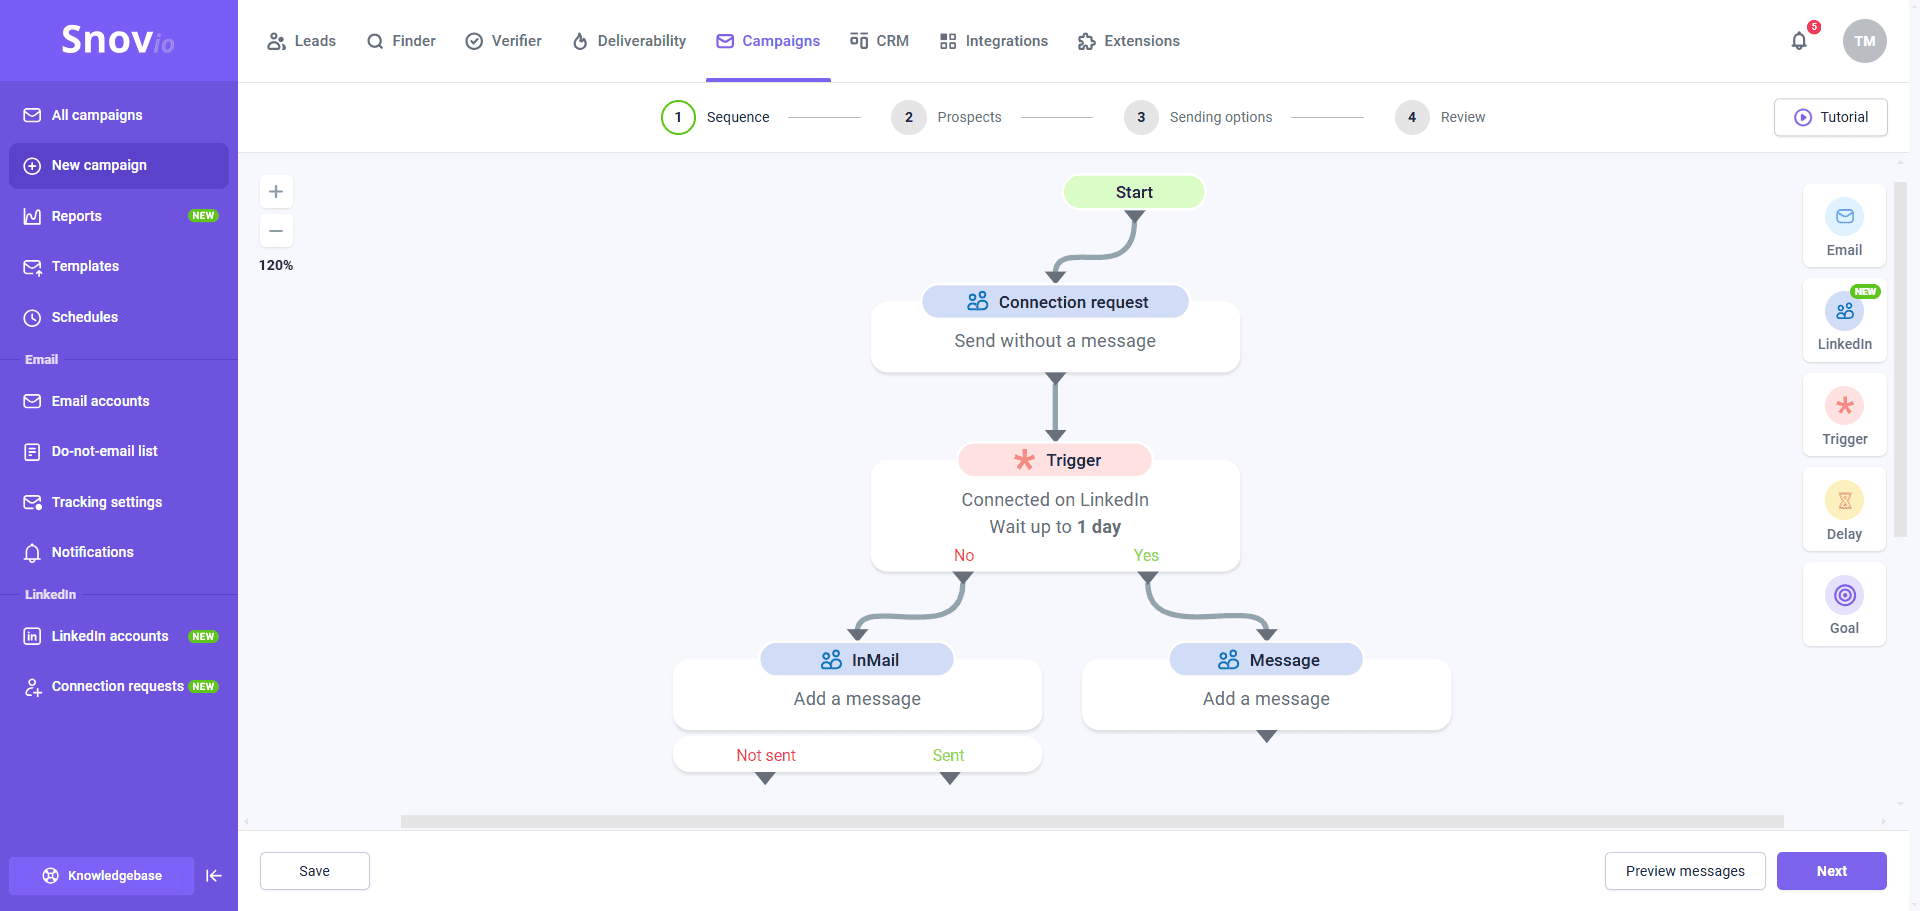The width and height of the screenshot is (1920, 911).
Task: Open Connection requests in sidebar
Action: click(x=119, y=686)
